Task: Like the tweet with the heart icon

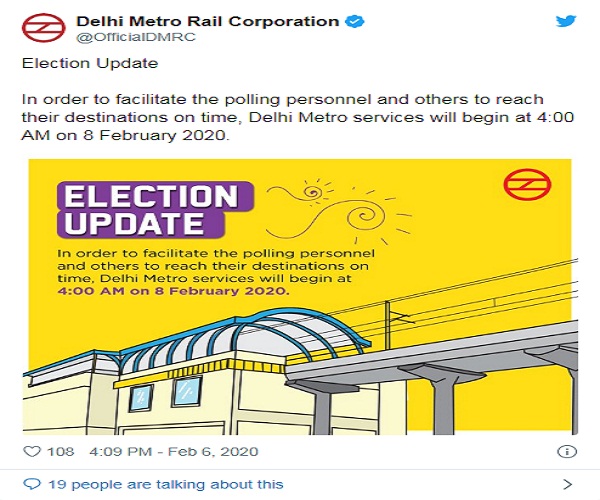Action: 31,451
